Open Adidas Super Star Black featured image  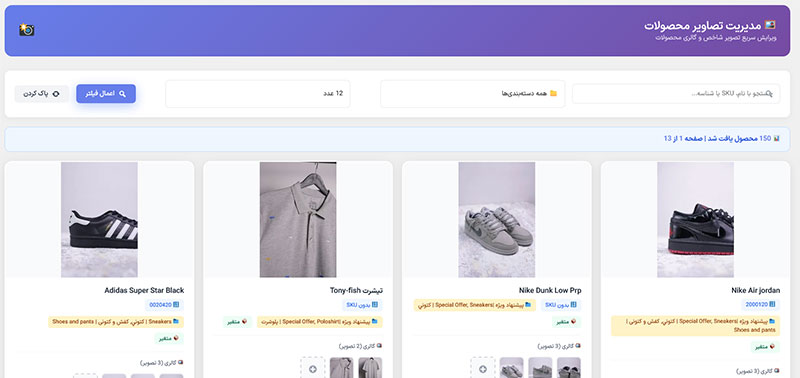coord(99,220)
